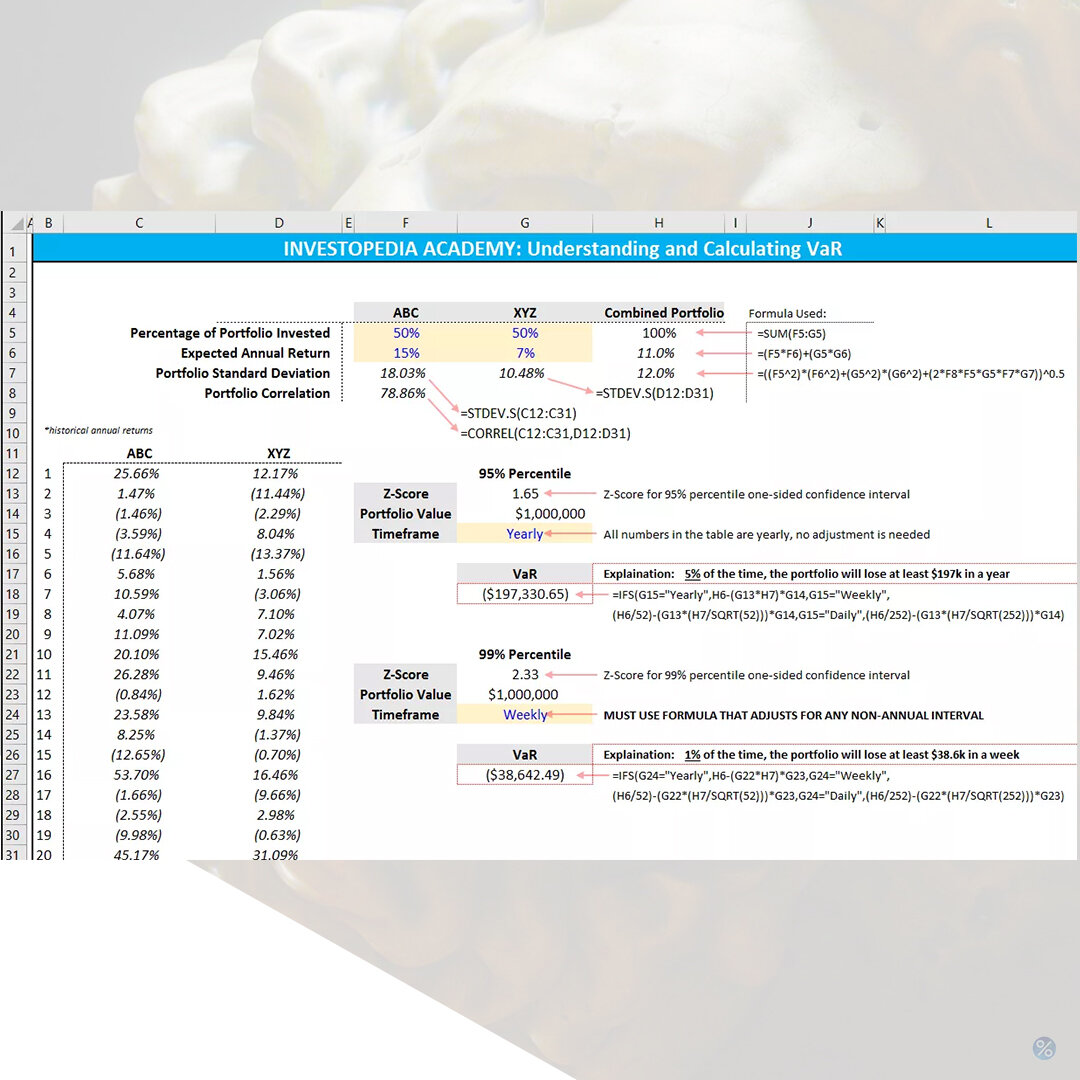Select XYZ return (9.66%) cell
1080x1080 pixels.
point(278,796)
